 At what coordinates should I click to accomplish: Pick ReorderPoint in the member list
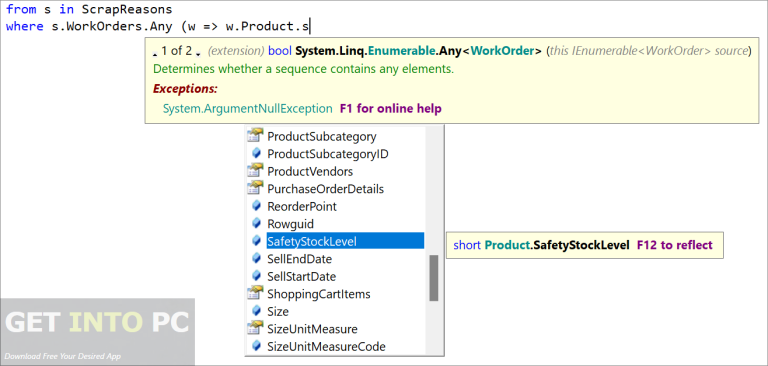(x=302, y=206)
